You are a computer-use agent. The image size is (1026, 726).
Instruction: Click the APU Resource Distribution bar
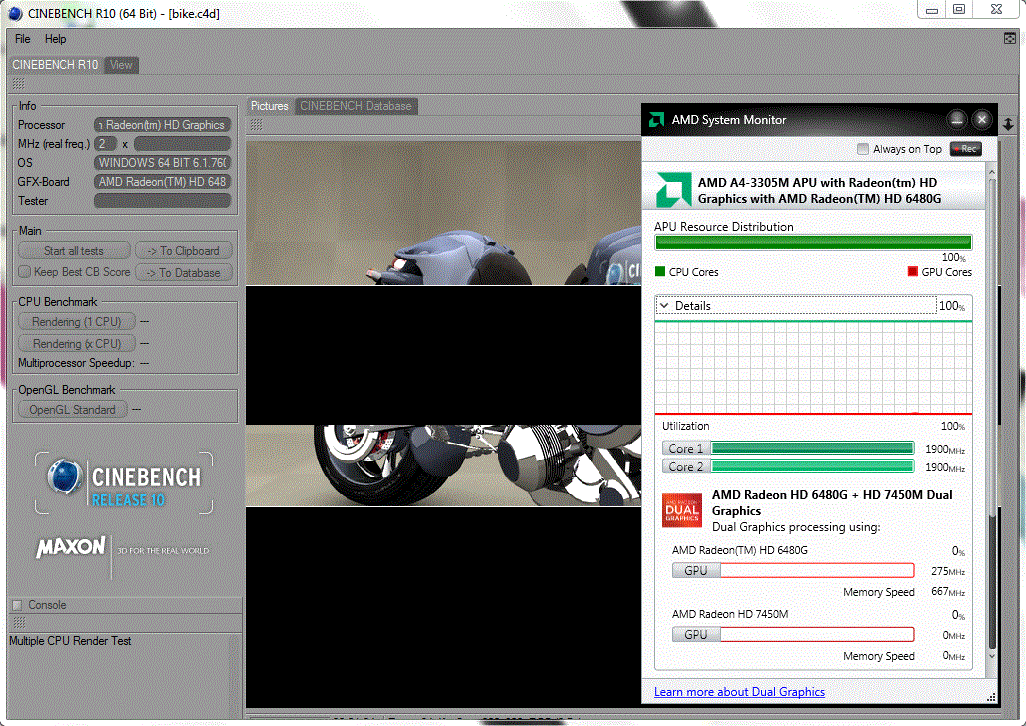coord(813,243)
